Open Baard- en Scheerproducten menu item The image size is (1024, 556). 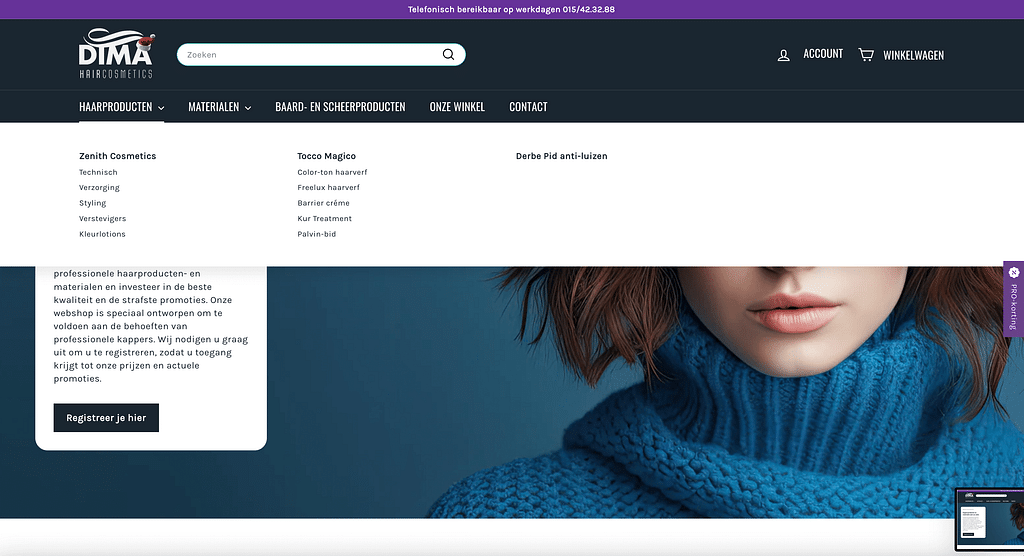point(340,107)
